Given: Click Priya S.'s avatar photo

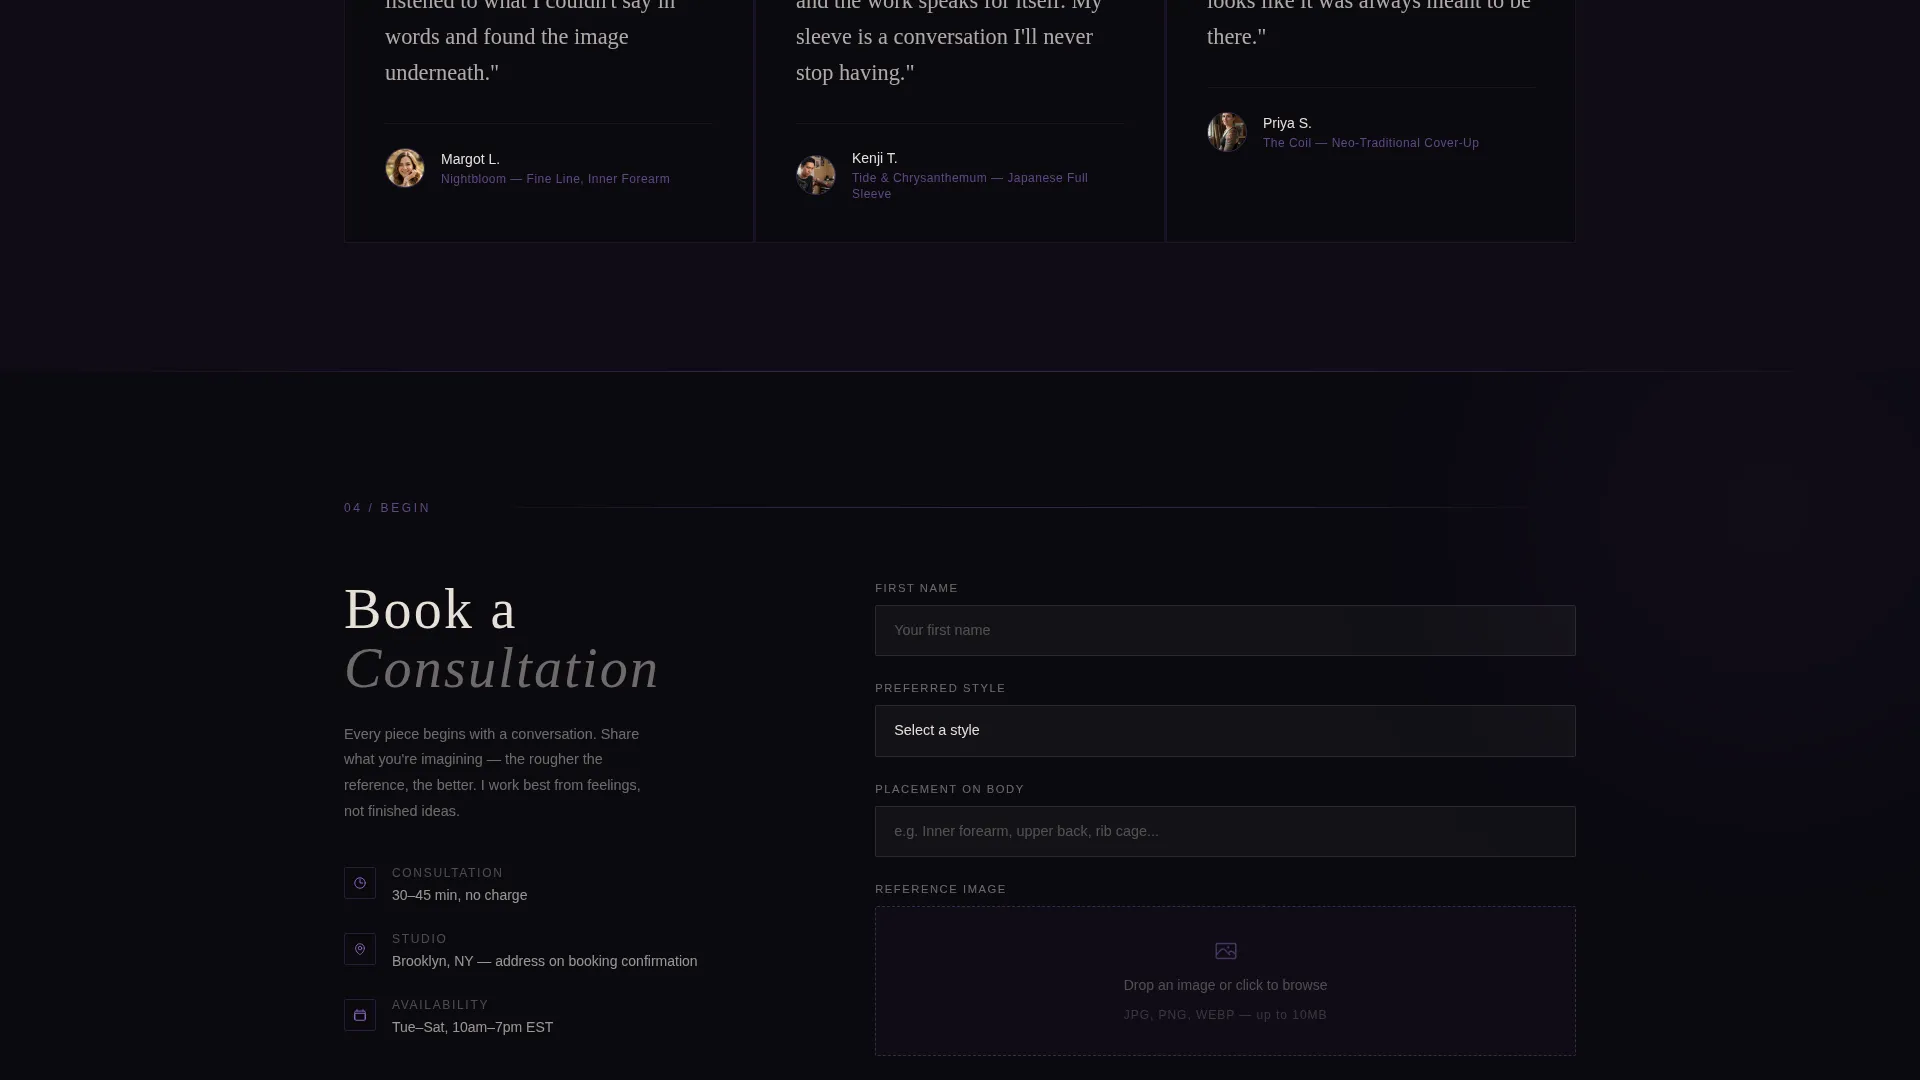Looking at the screenshot, I should 1227,132.
